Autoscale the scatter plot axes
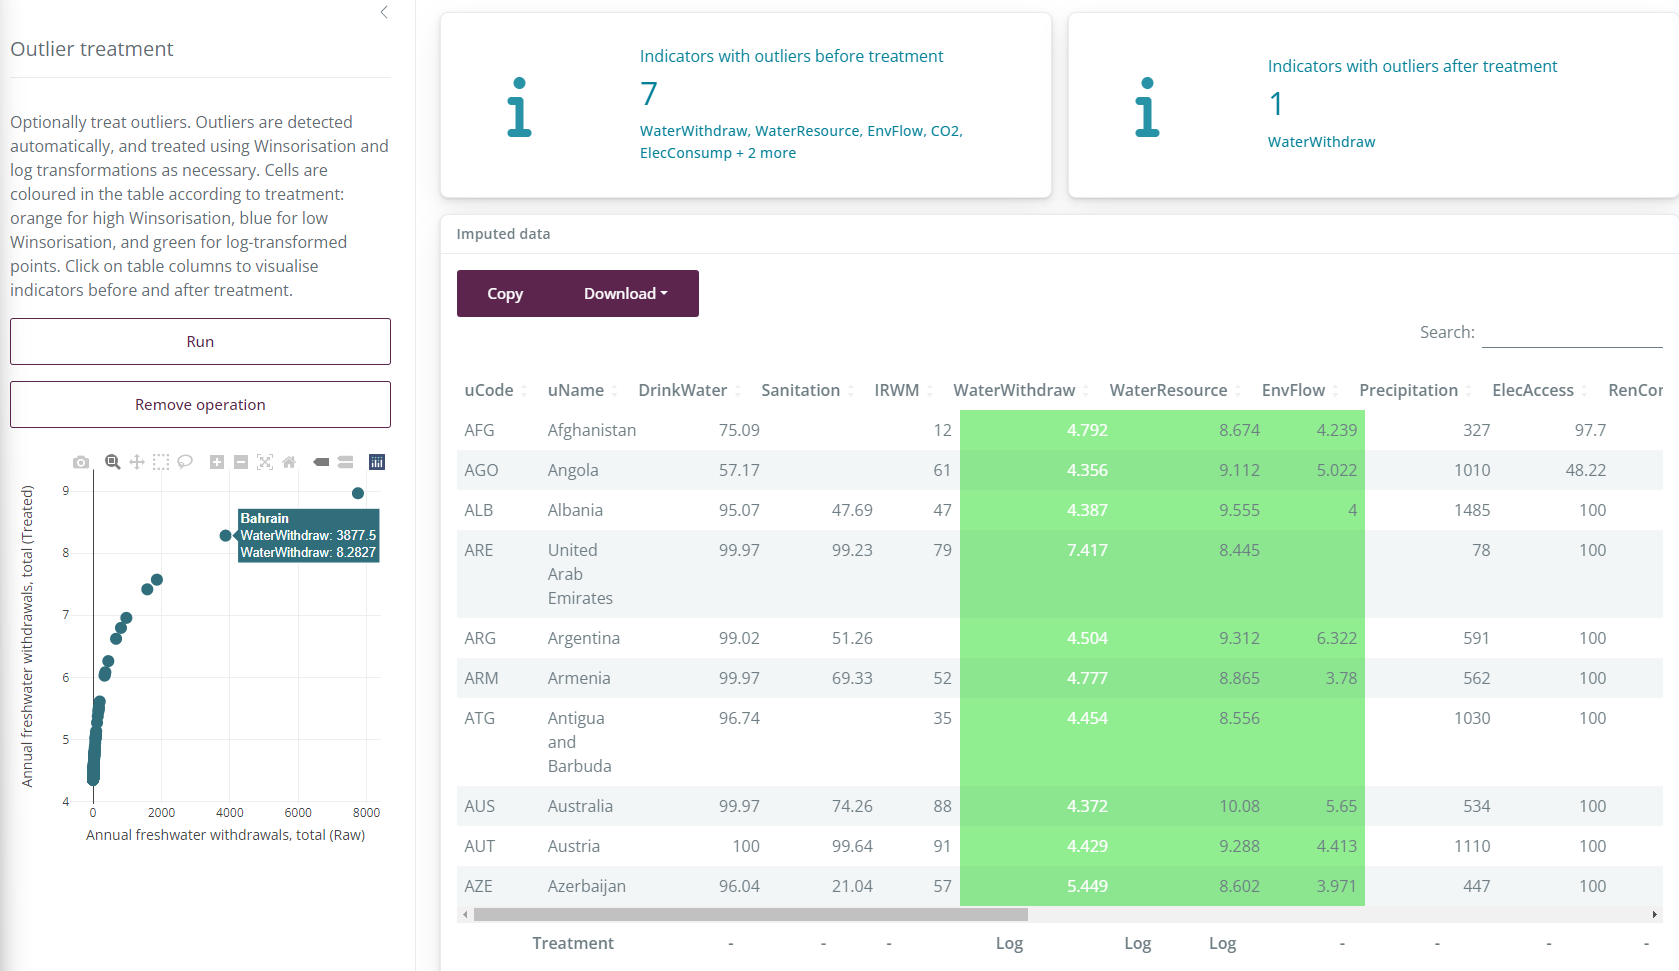The height and width of the screenshot is (971, 1679). [265, 462]
